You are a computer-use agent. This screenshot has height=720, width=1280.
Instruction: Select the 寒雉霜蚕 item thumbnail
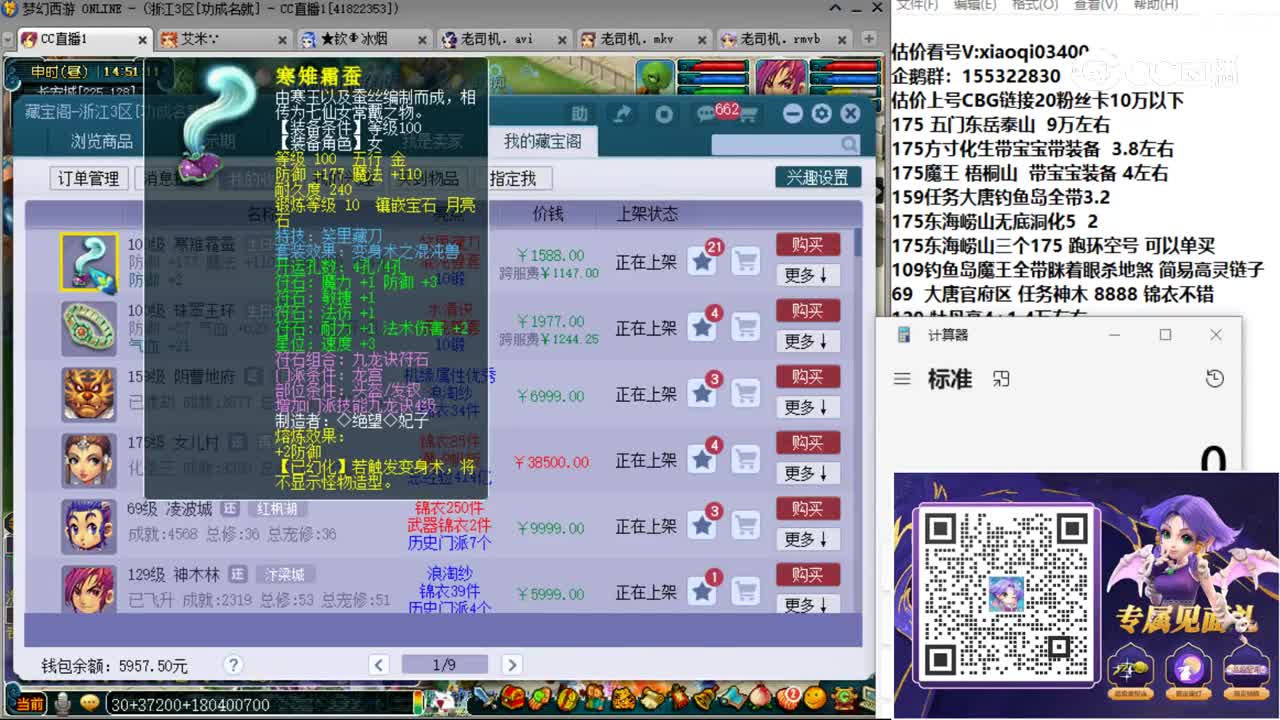(89, 263)
